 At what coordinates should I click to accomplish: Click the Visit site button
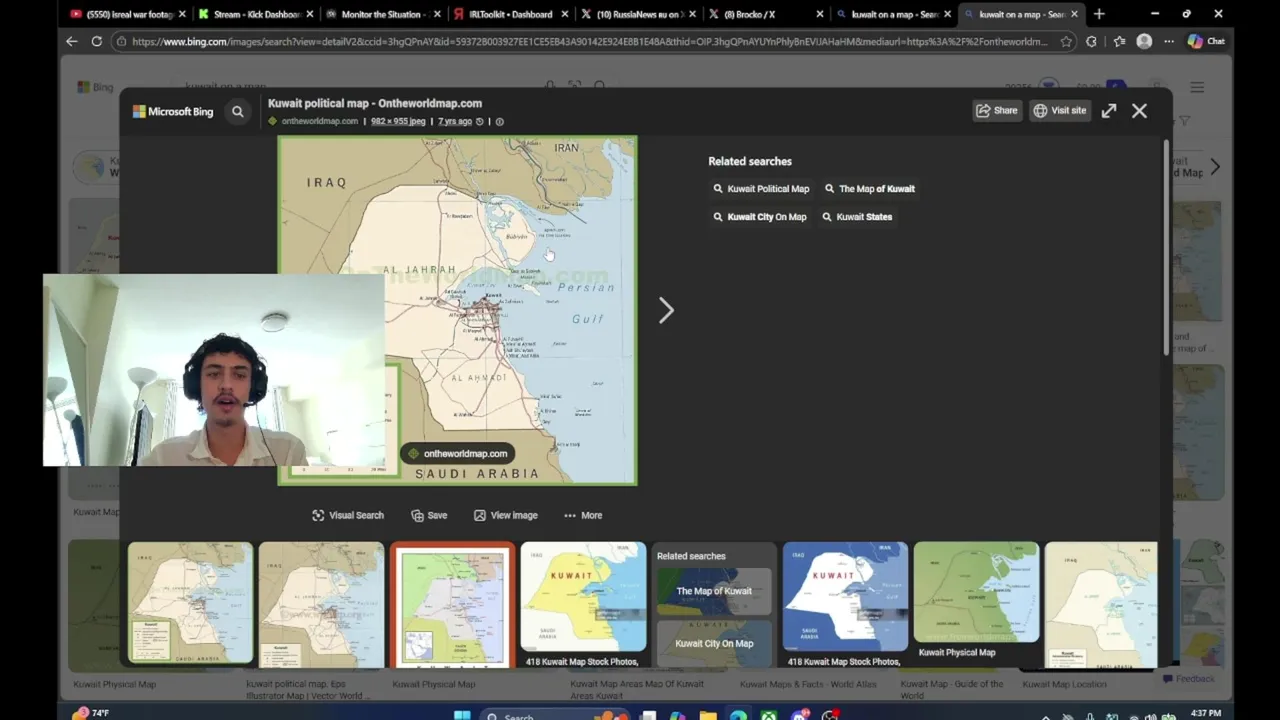pos(1059,110)
